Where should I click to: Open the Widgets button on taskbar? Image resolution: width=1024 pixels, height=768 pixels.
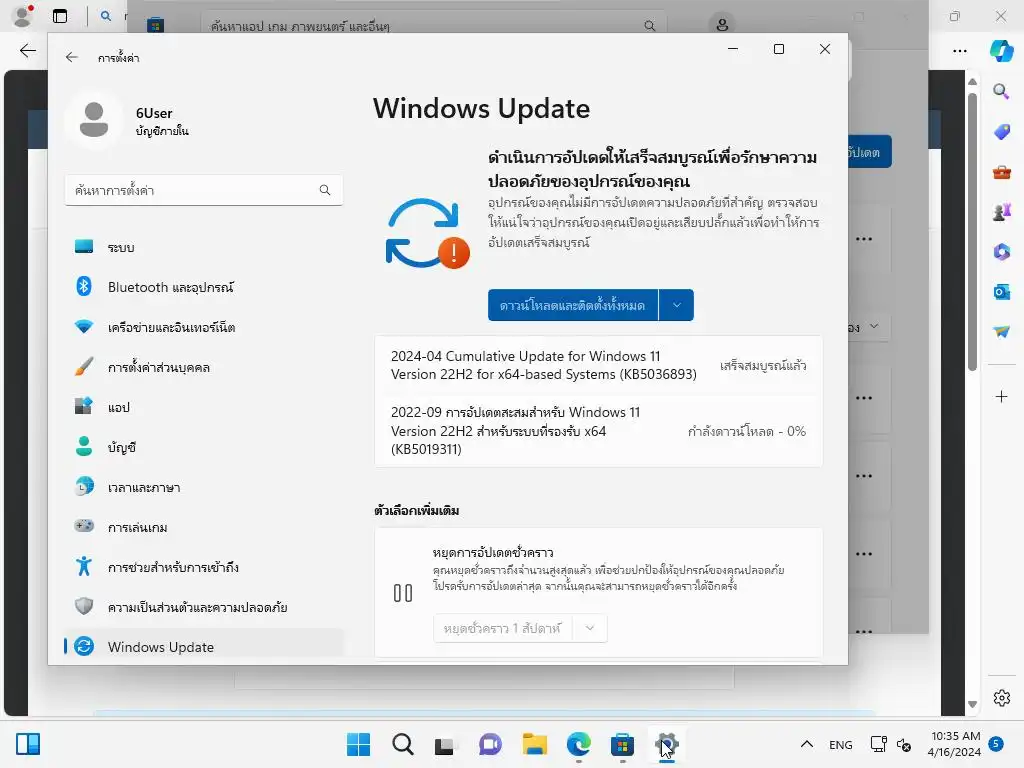click(27, 744)
